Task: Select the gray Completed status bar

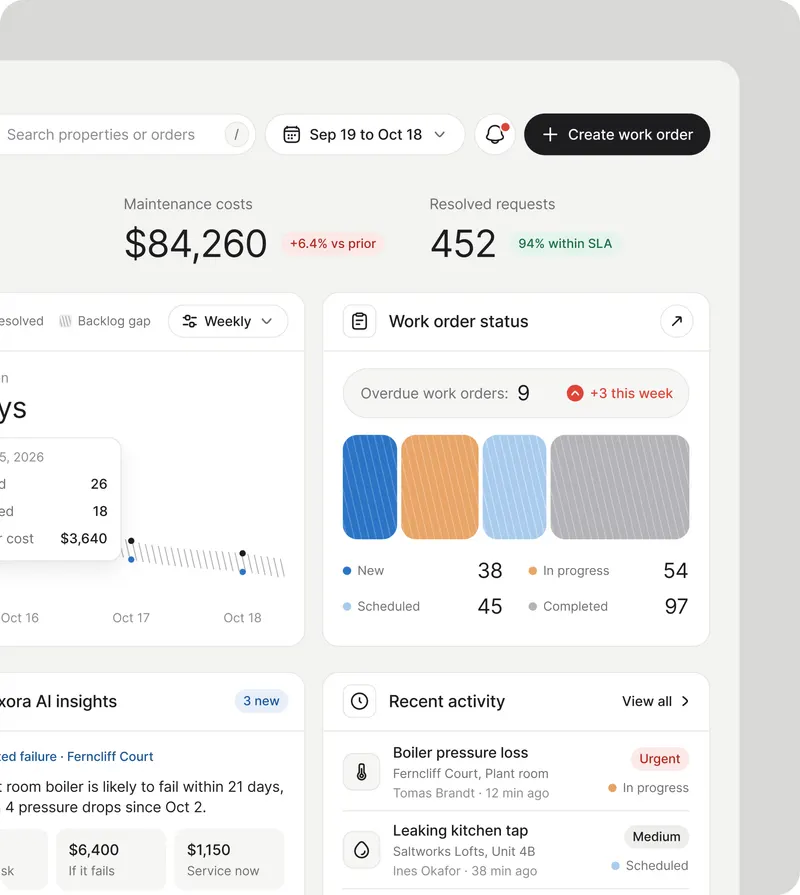Action: 620,487
